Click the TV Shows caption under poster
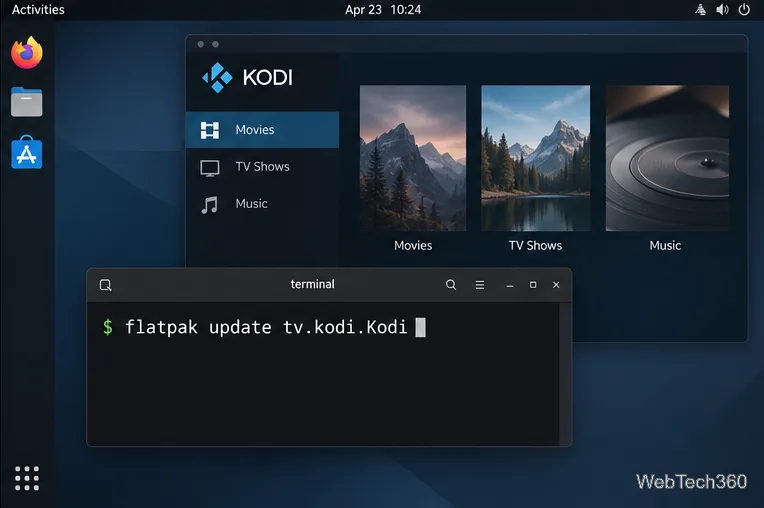 pos(535,245)
